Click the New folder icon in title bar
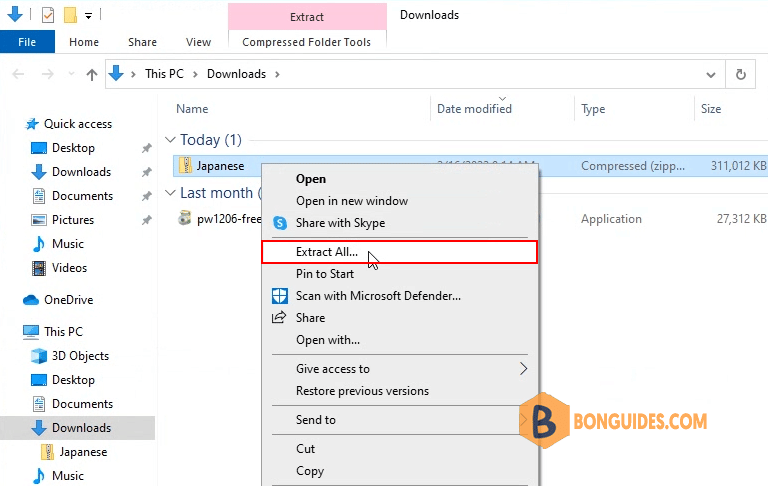Viewport: 768px width, 486px height. 70,15
